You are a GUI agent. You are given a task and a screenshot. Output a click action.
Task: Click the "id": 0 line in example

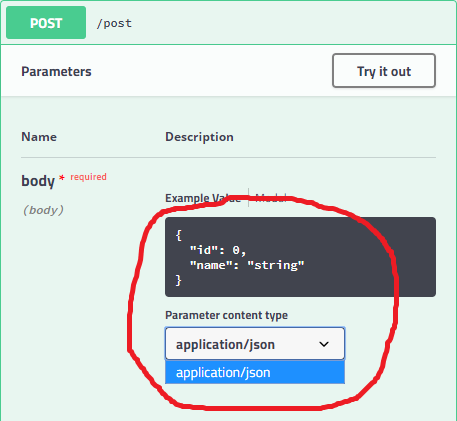pyautogui.click(x=218, y=250)
